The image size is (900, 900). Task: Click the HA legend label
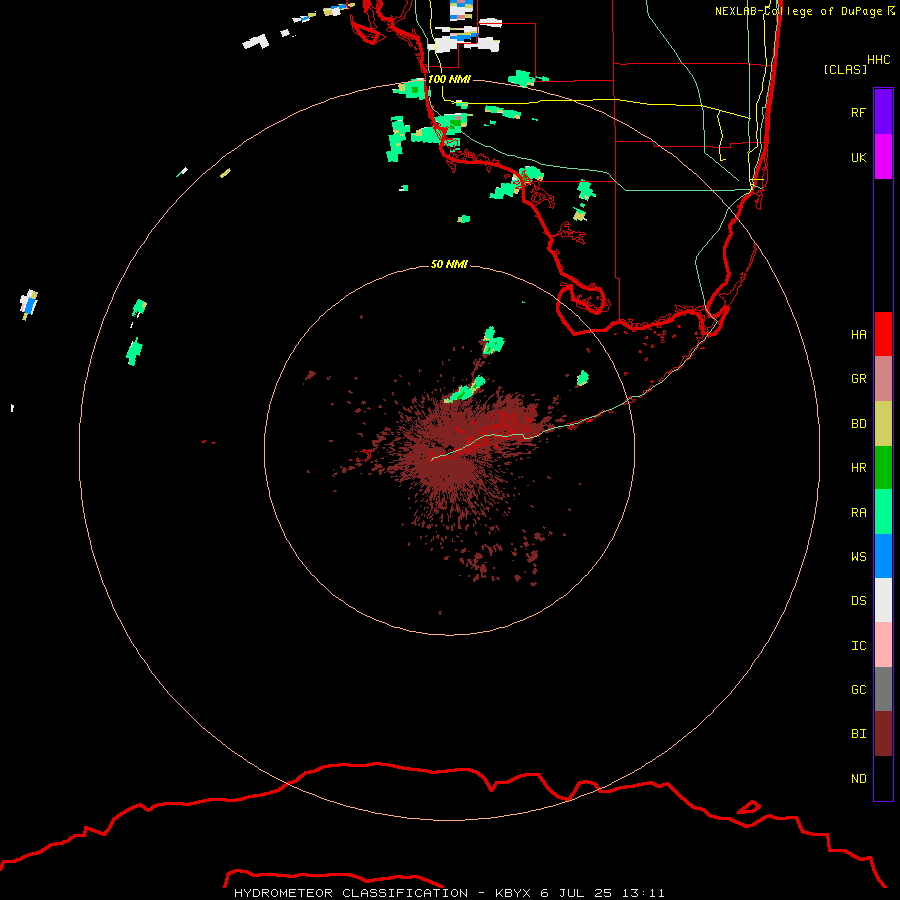click(x=858, y=335)
